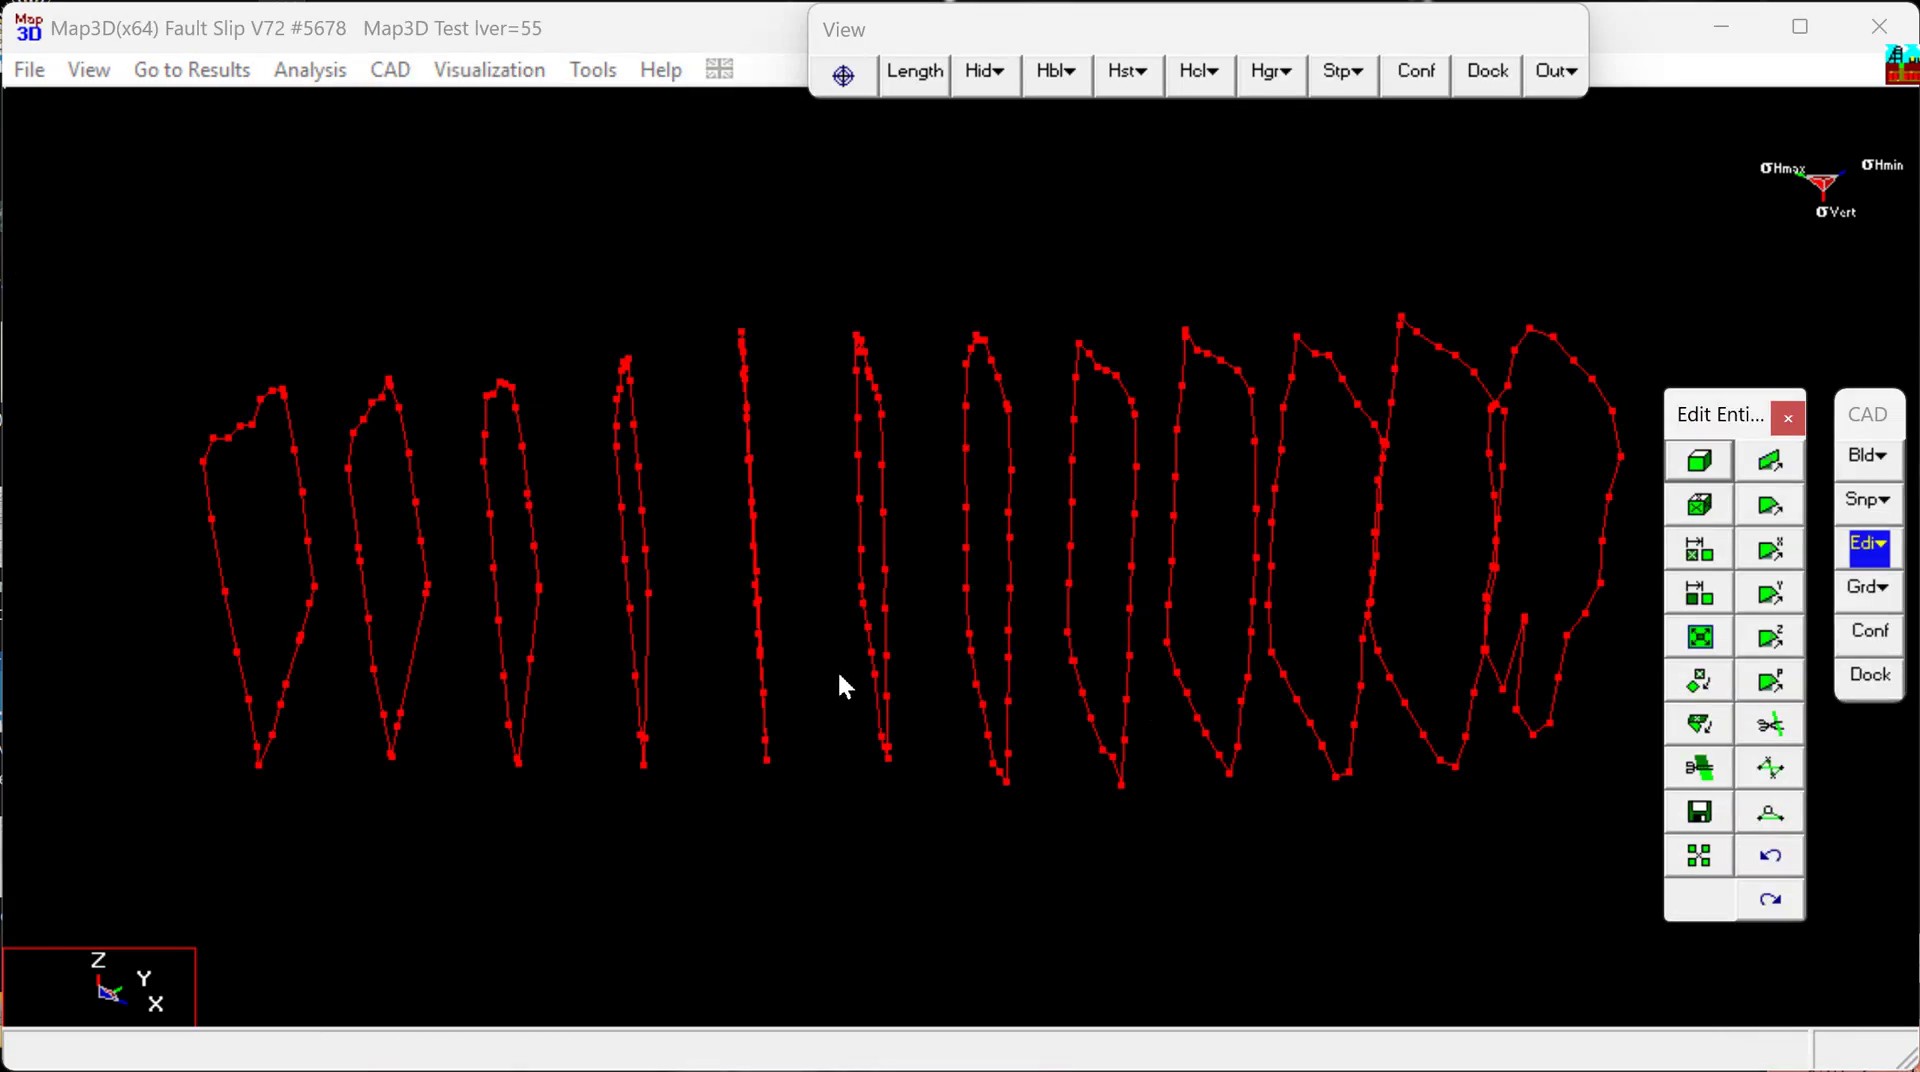
Task: Click Dock button in the CAD panel
Action: click(1869, 675)
